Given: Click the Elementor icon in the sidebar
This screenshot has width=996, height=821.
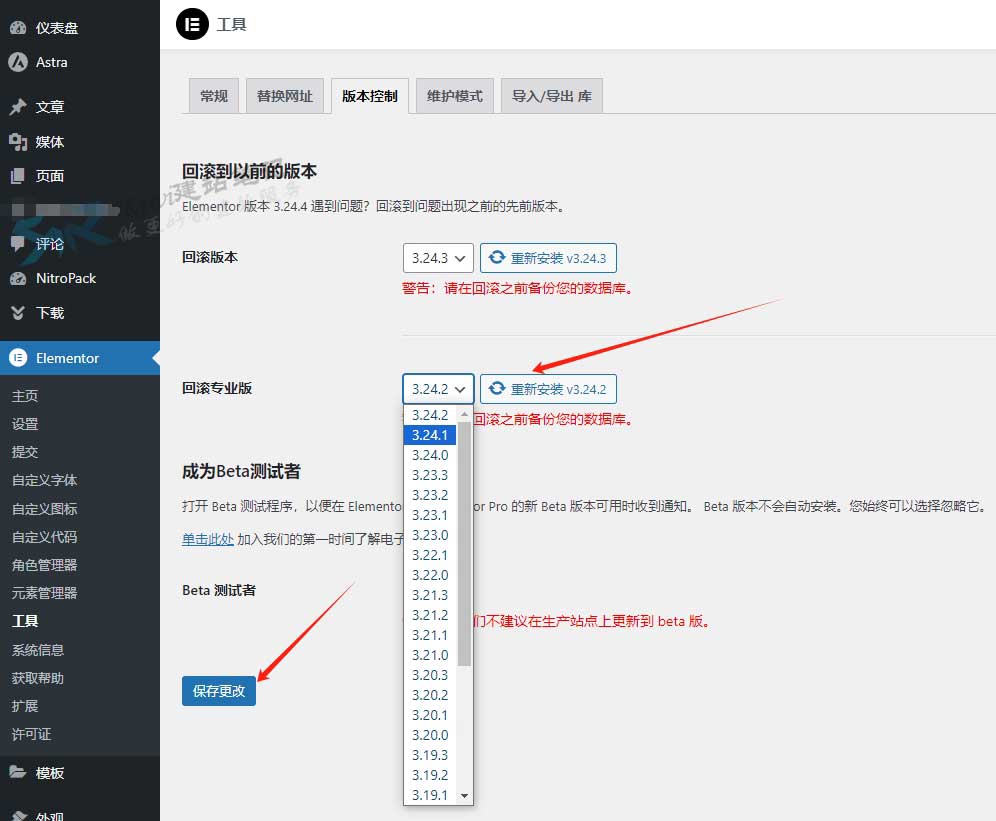Looking at the screenshot, I should [x=18, y=358].
